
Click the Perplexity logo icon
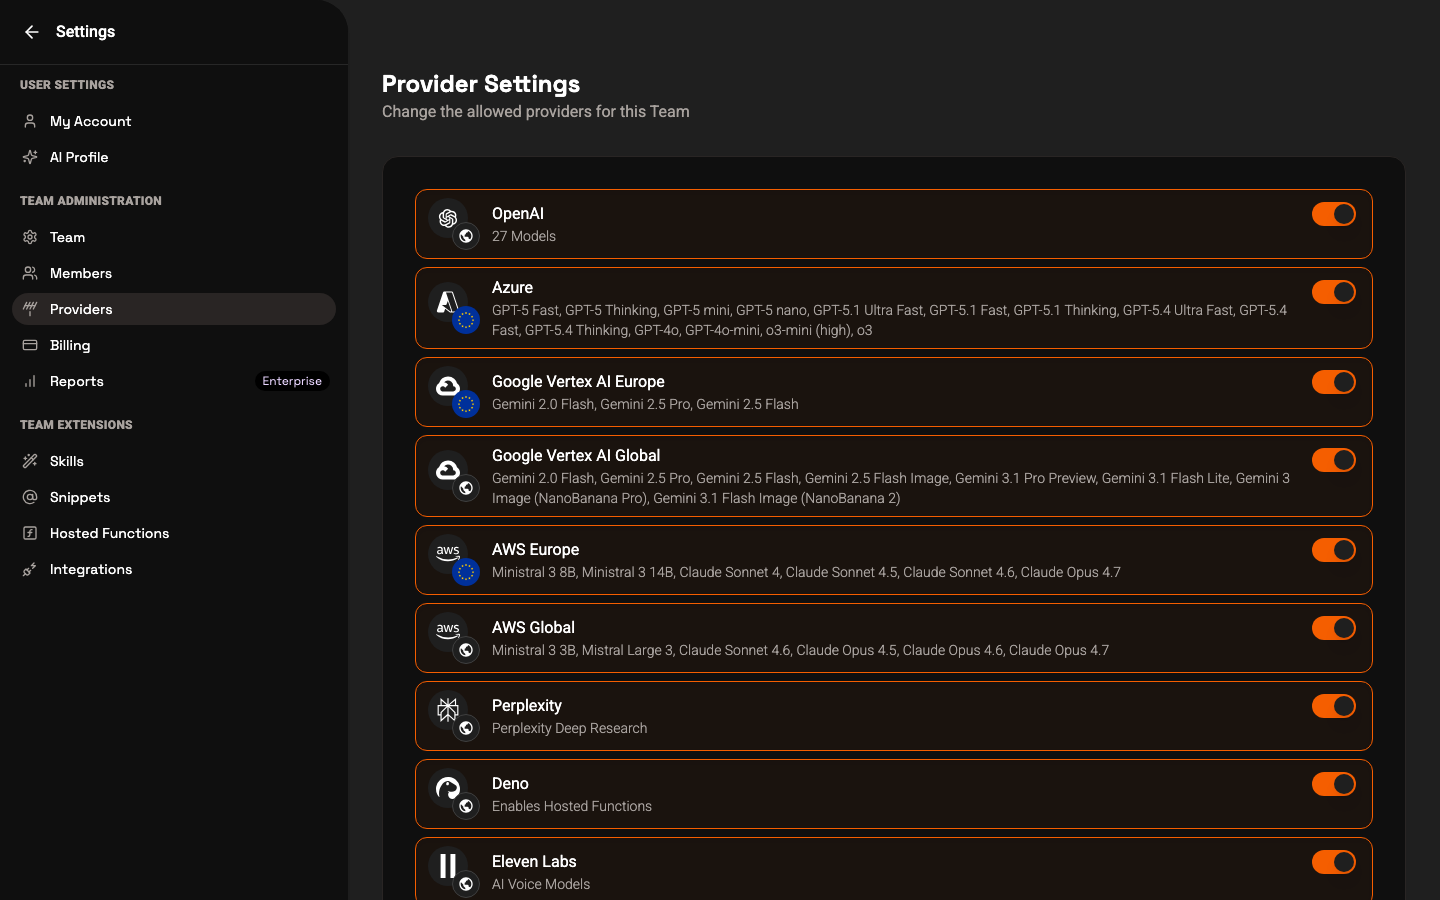[x=448, y=709]
